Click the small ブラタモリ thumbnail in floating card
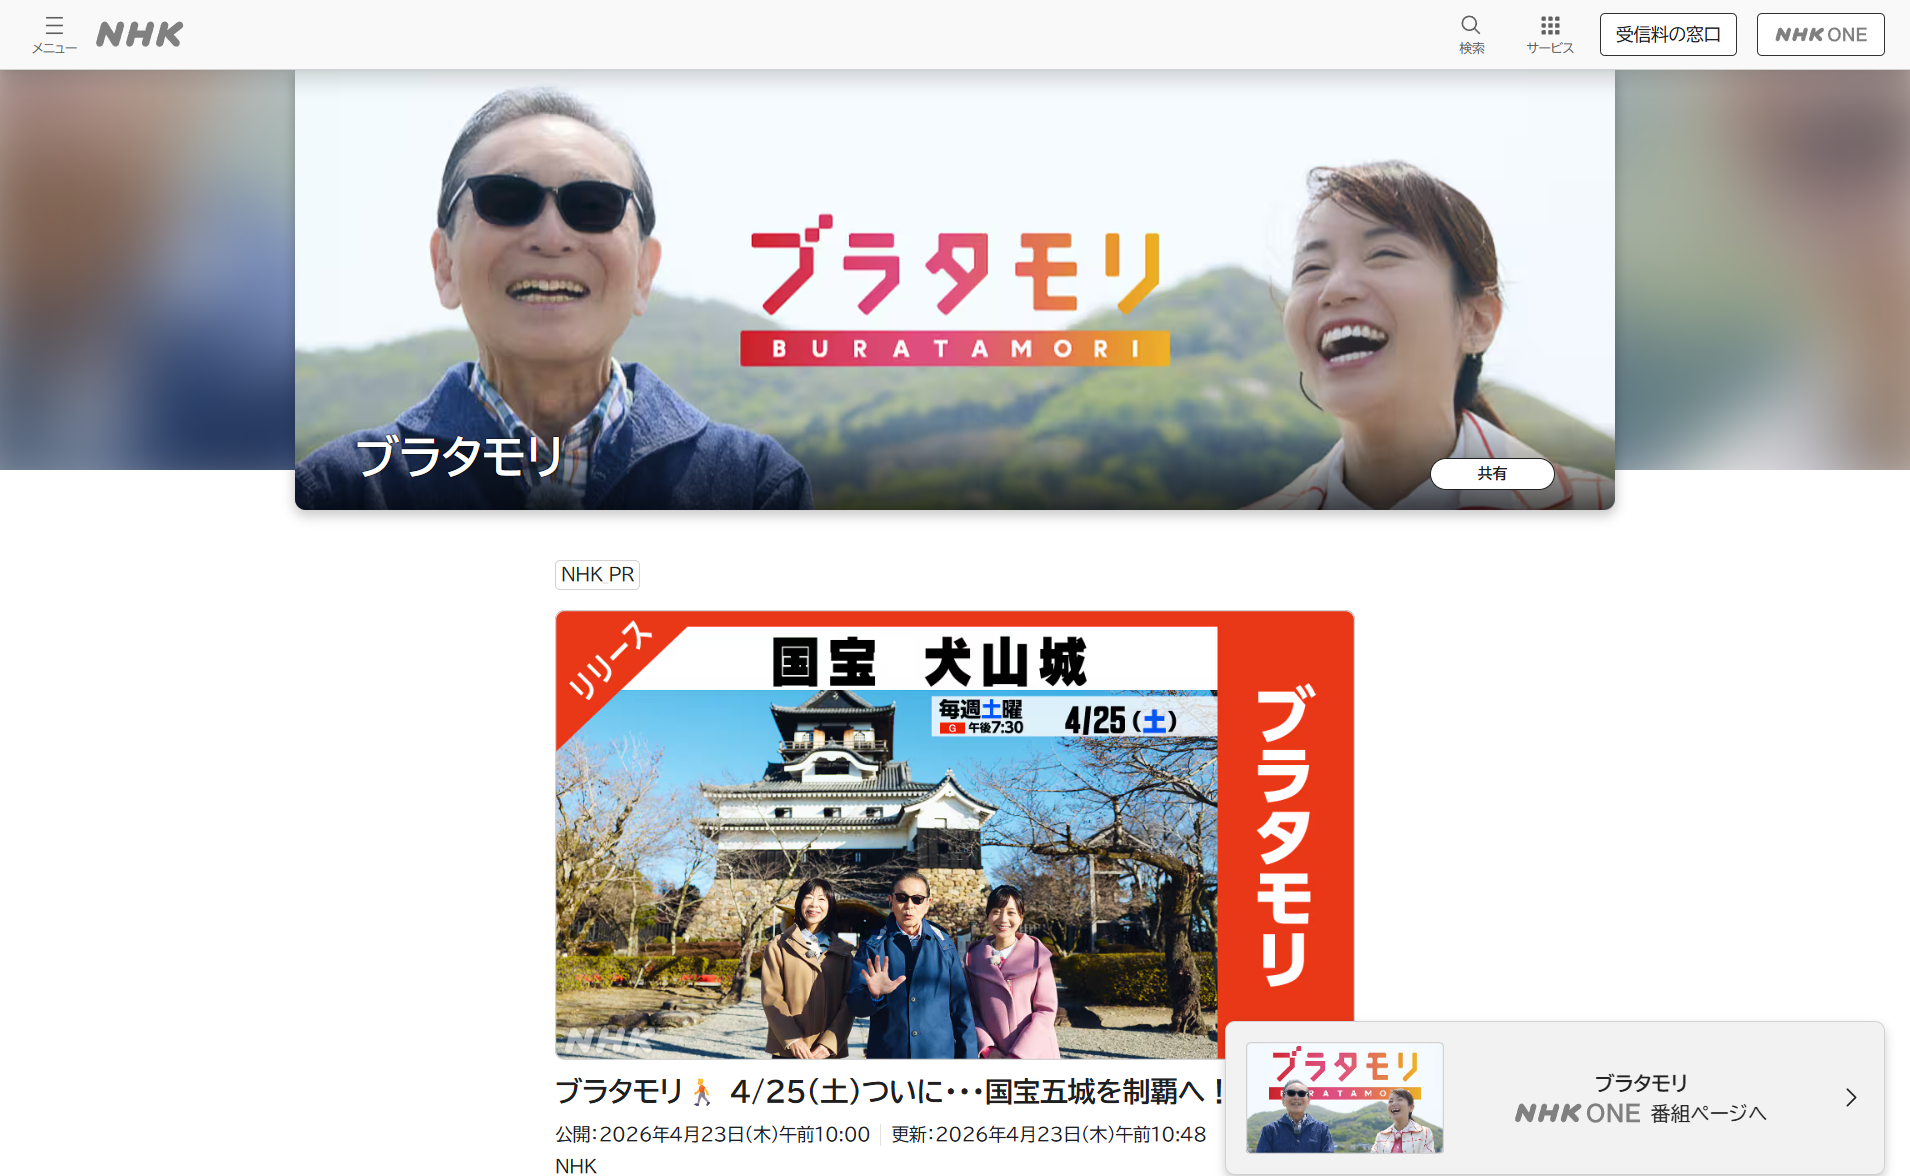 [1344, 1097]
